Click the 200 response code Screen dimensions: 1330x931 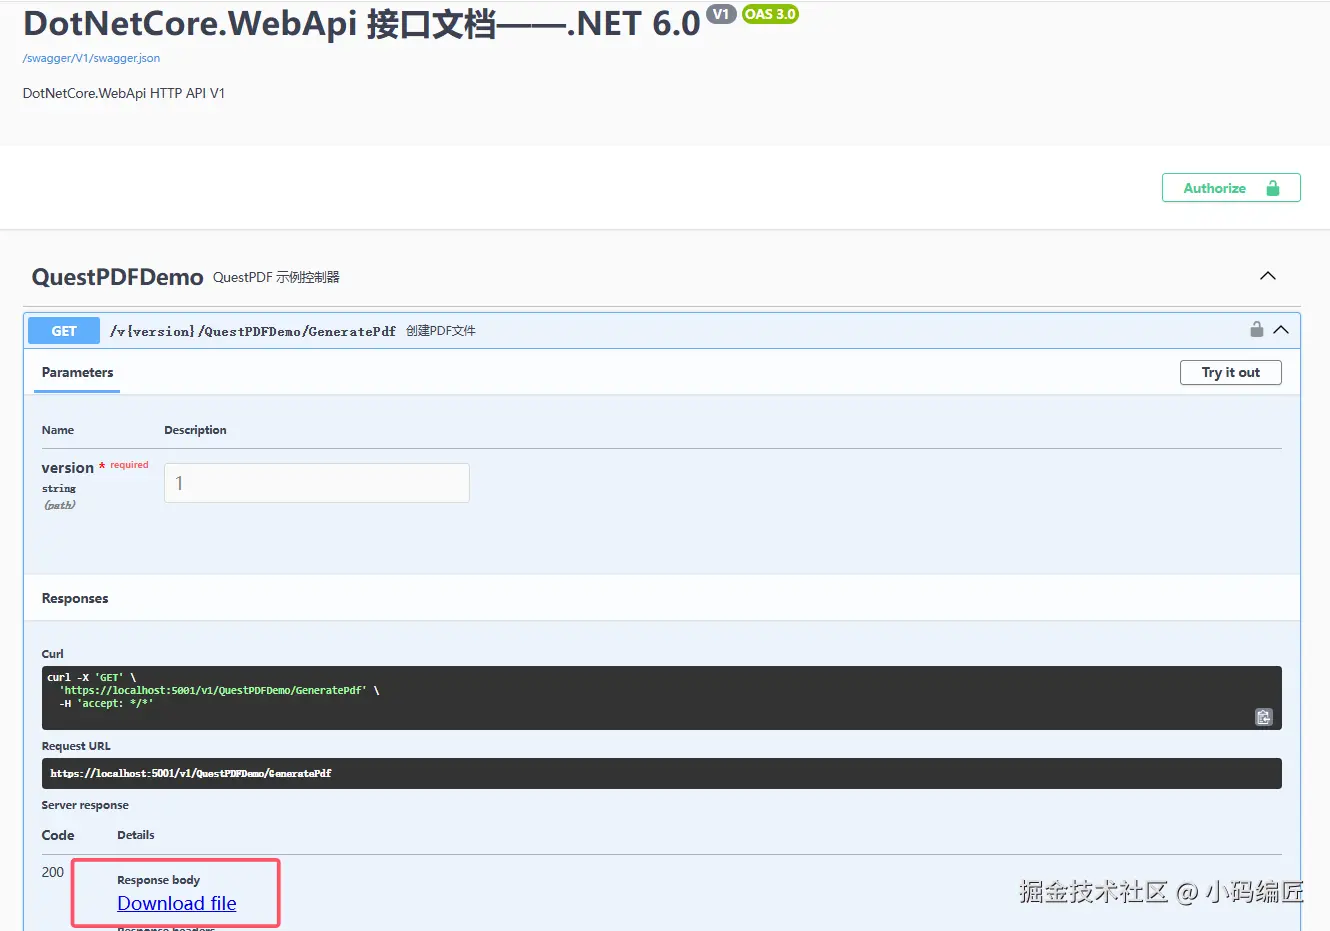[53, 872]
